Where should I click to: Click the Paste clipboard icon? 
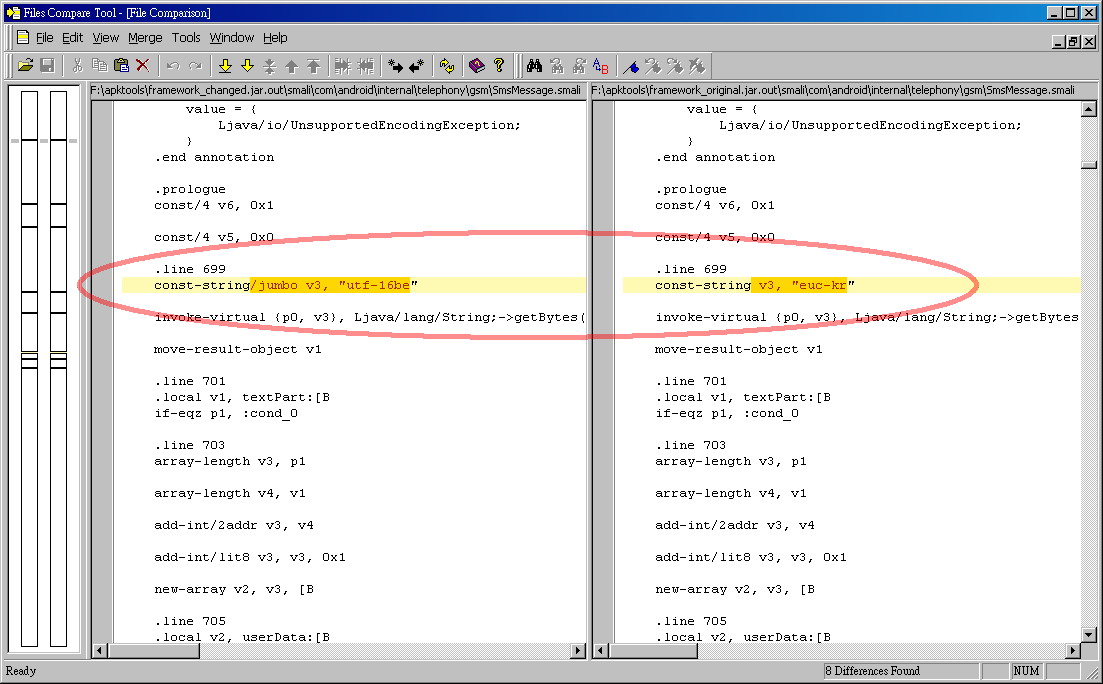[x=121, y=66]
